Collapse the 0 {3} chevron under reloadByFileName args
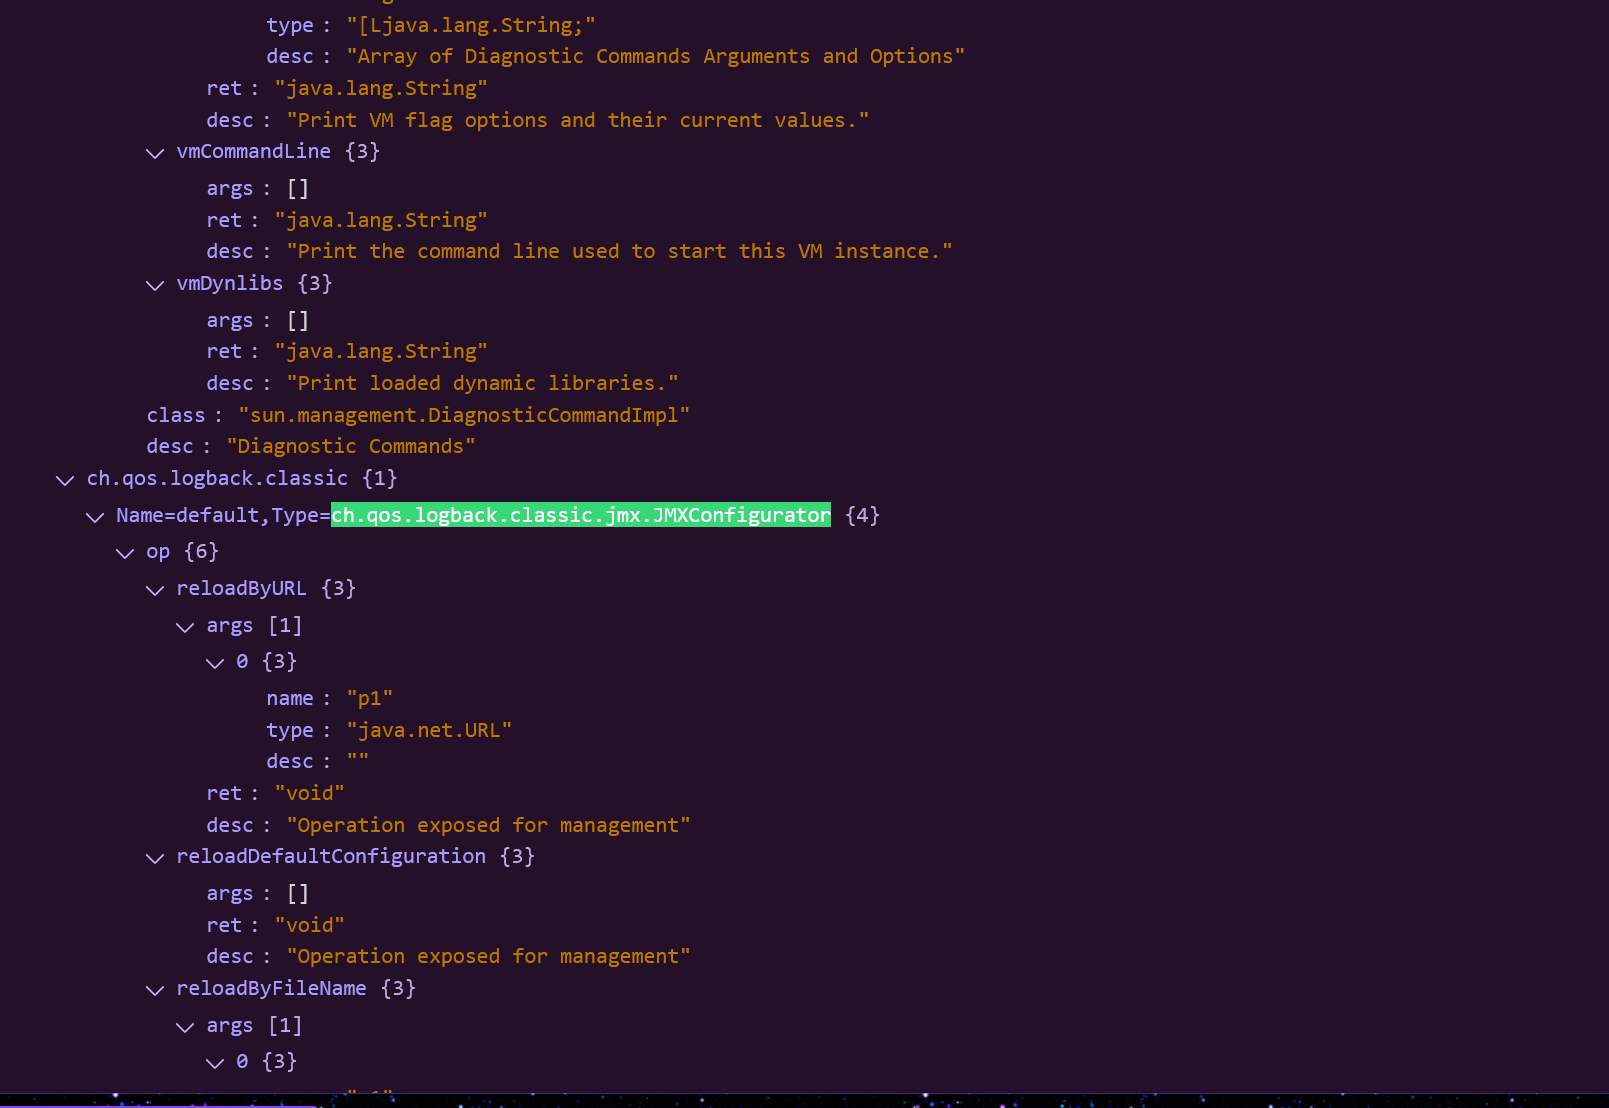The width and height of the screenshot is (1609, 1108). click(x=215, y=1063)
